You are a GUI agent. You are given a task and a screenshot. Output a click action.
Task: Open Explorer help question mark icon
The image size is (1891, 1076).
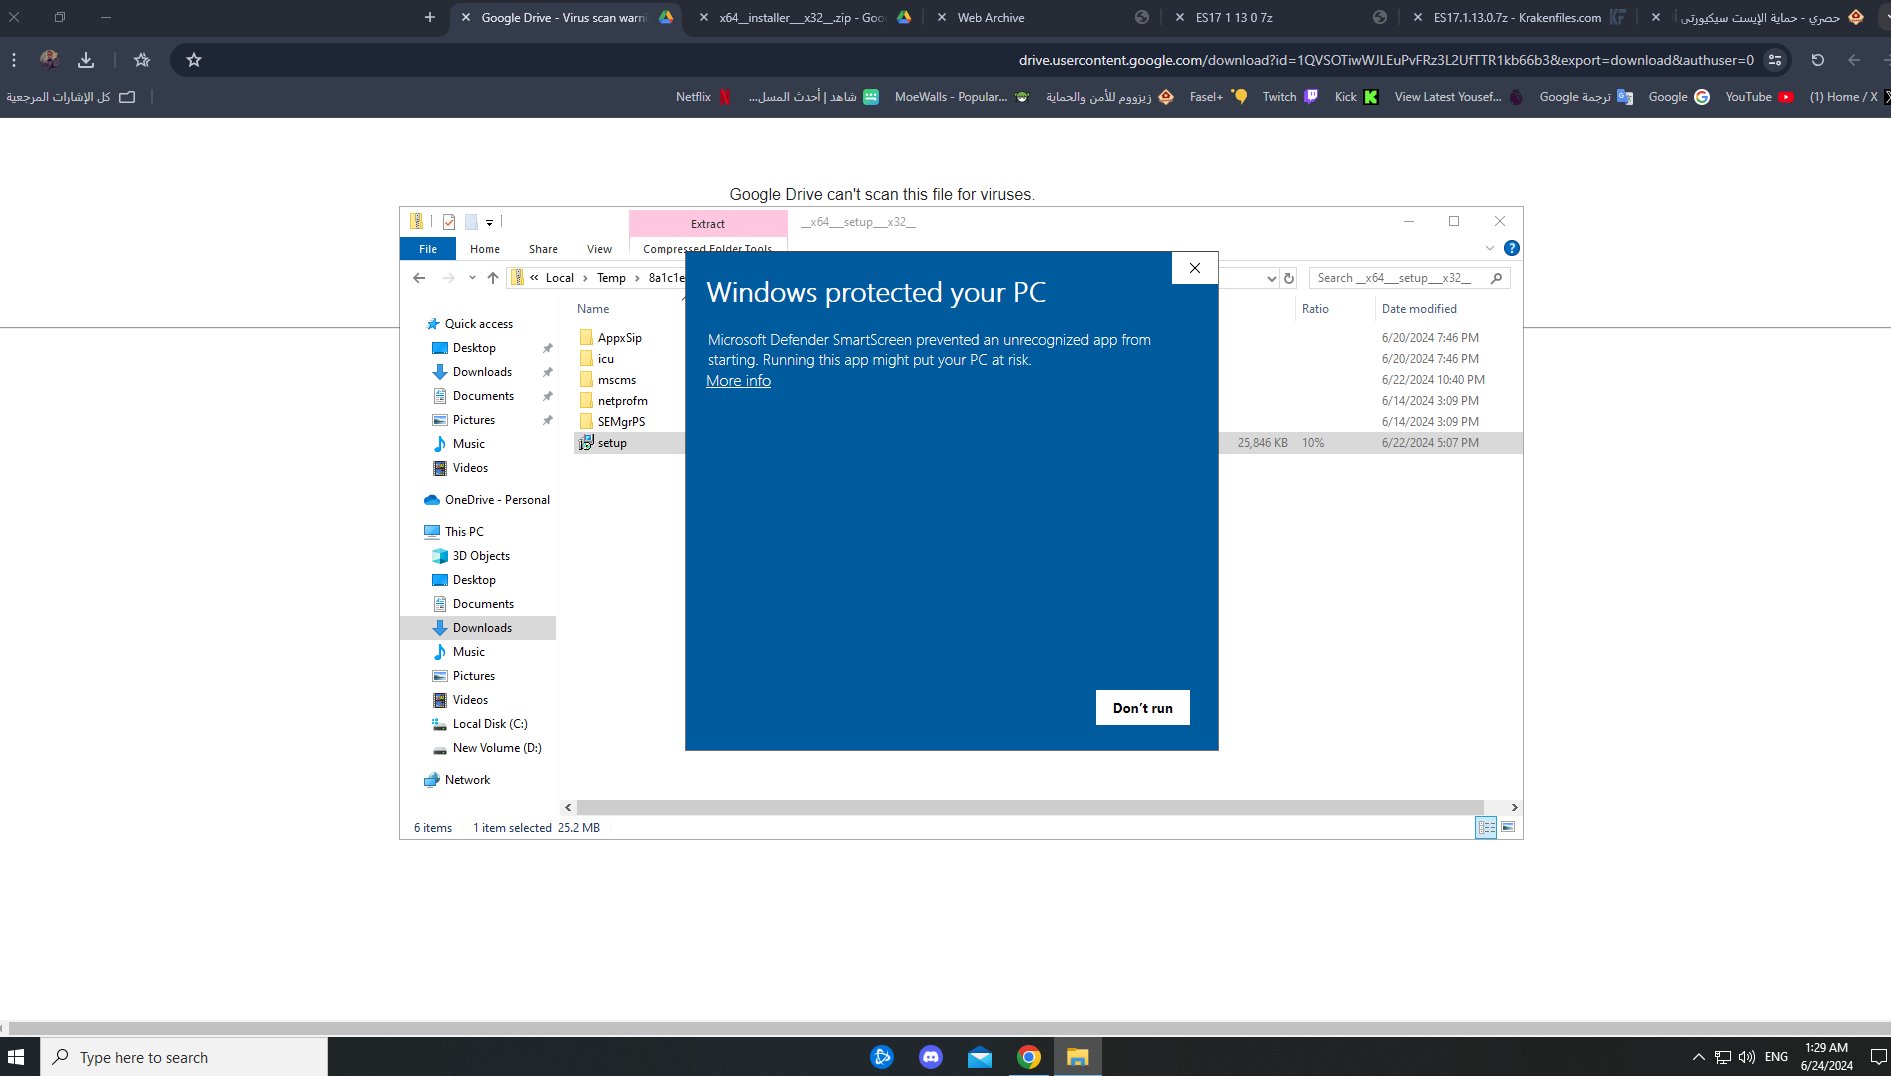coord(1512,248)
